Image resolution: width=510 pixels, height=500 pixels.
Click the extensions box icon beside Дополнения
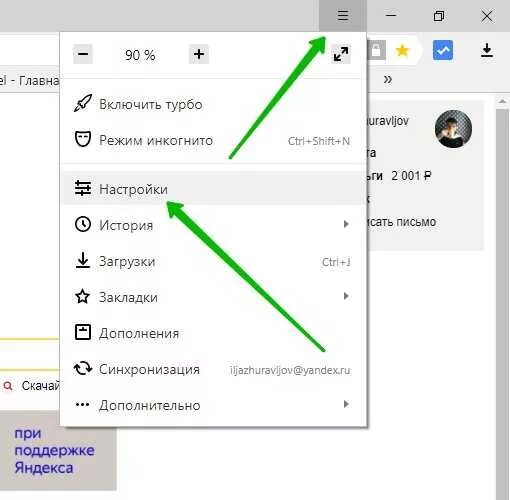click(x=82, y=332)
